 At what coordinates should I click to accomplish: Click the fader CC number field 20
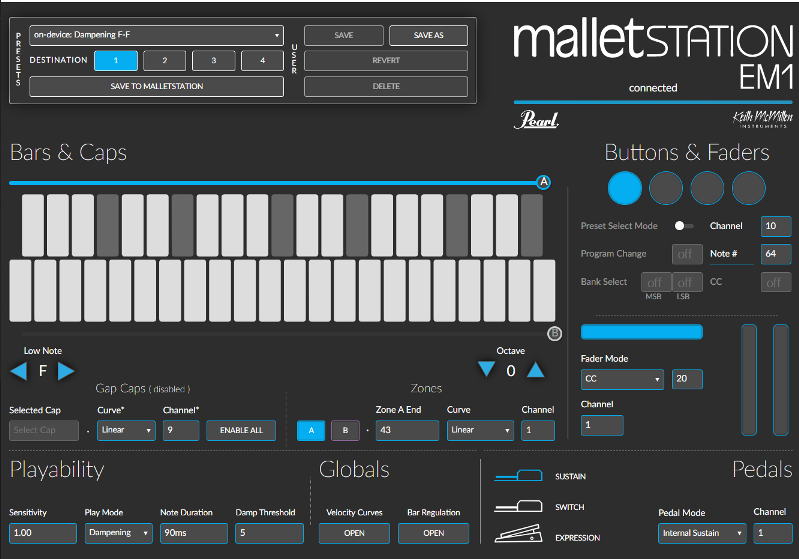tap(687, 379)
